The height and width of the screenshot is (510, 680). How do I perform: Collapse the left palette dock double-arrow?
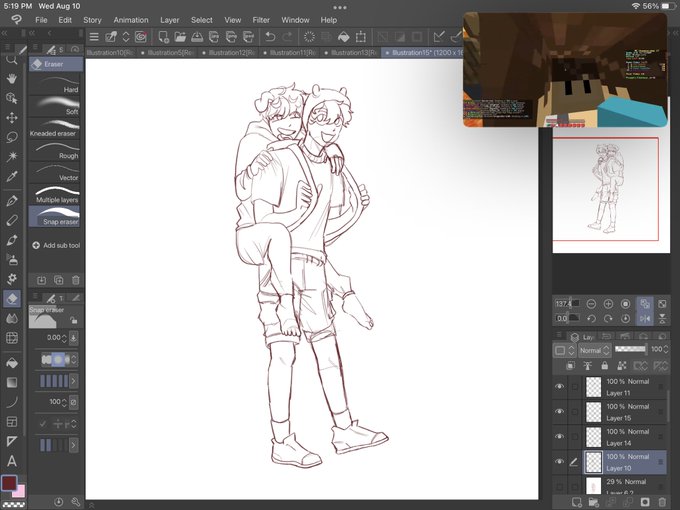(4, 33)
